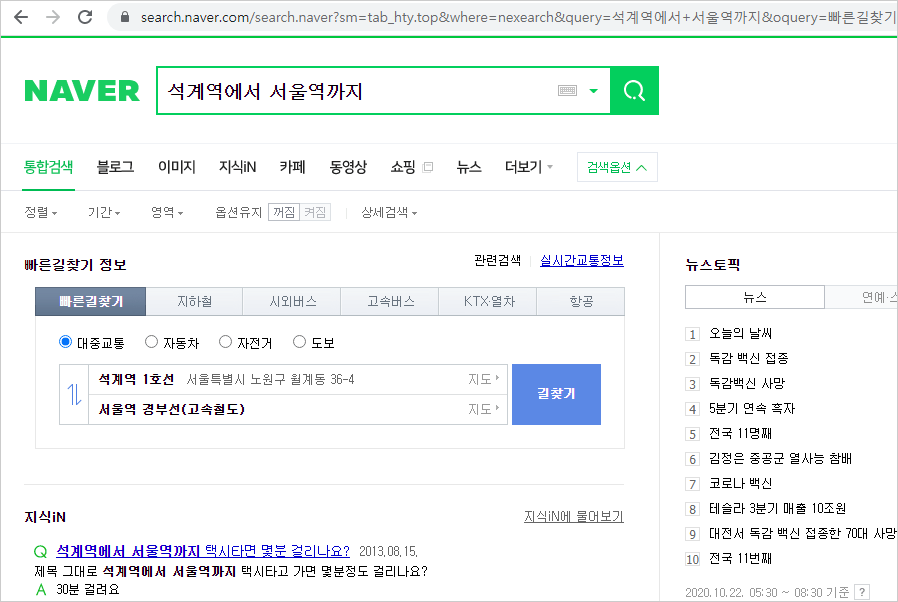Viewport: 898px width, 602px height.
Task: Open the search box autocomplete dropdown arrow
Action: tap(594, 91)
